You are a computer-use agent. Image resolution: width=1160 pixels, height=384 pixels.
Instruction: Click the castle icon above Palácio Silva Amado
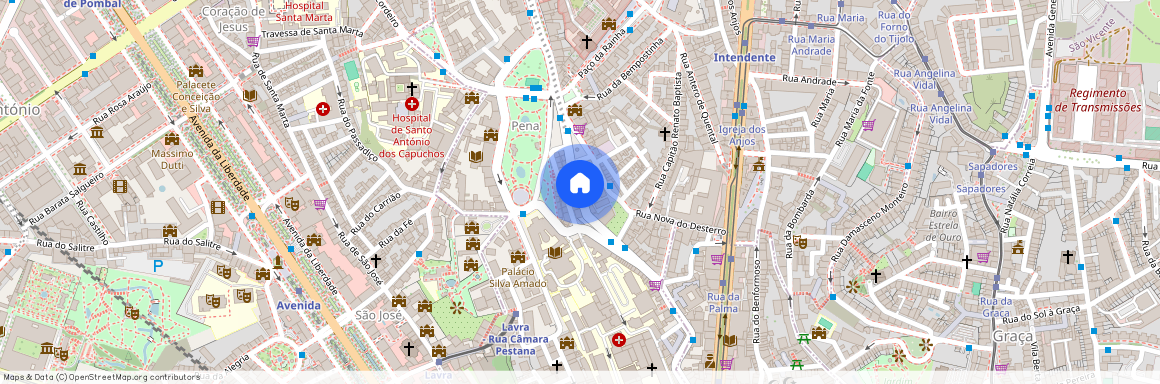(517, 257)
